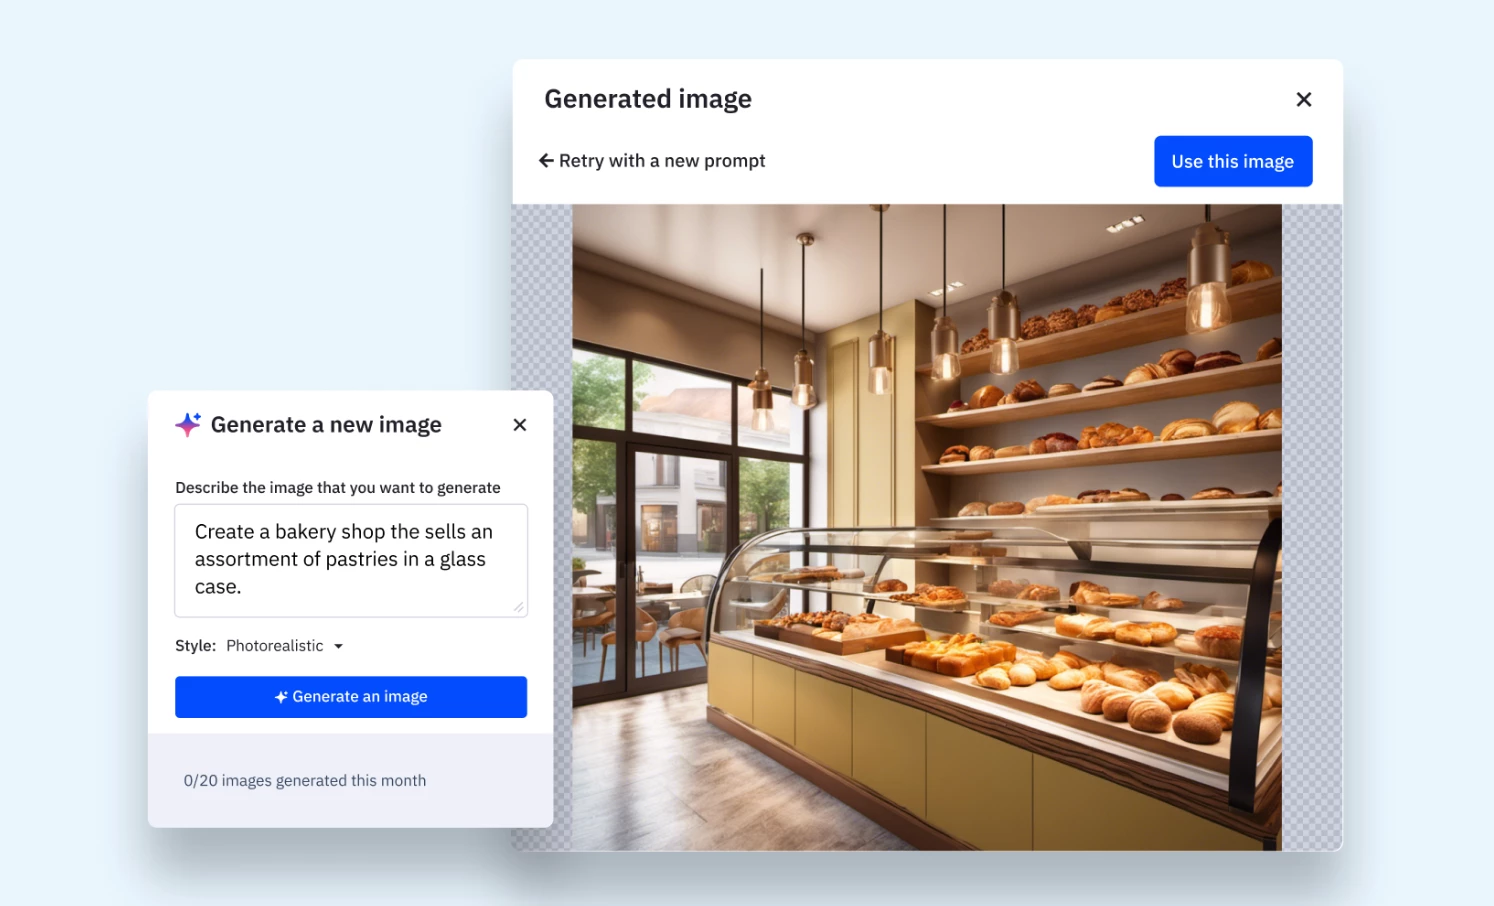
Task: Close the "Generate a new image" panel
Action: pos(519,424)
